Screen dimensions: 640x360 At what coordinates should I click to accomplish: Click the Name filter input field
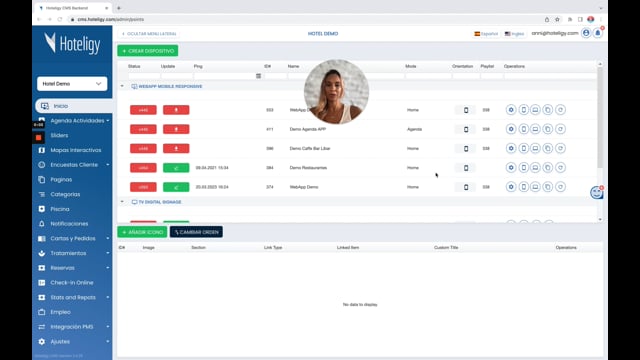[345, 76]
